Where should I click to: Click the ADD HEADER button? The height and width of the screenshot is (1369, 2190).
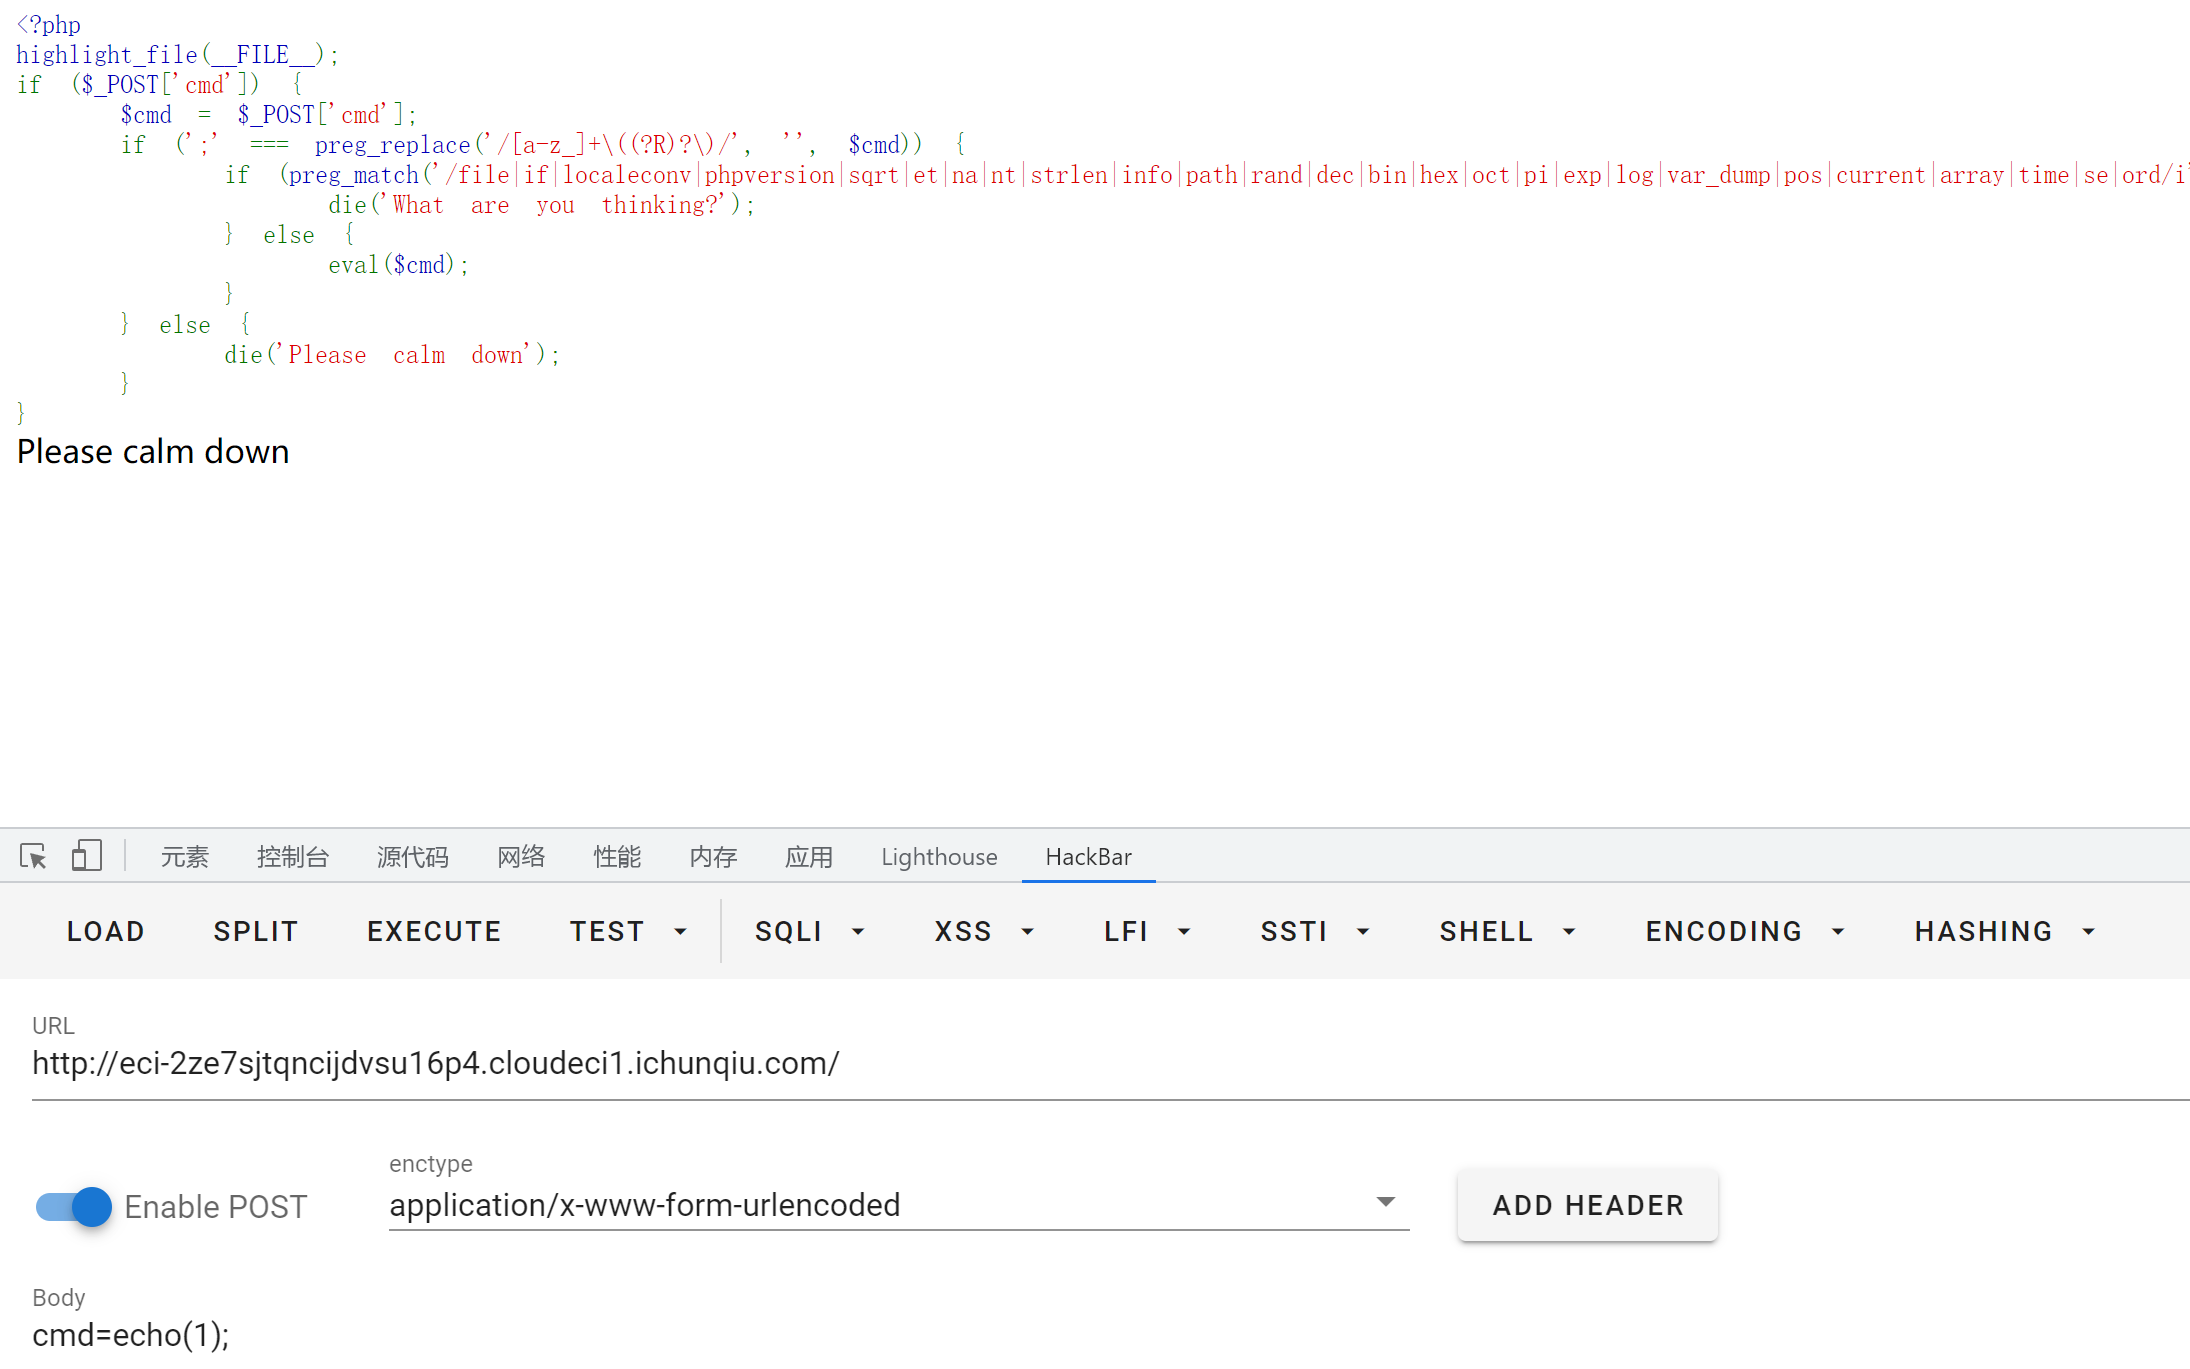1587,1205
